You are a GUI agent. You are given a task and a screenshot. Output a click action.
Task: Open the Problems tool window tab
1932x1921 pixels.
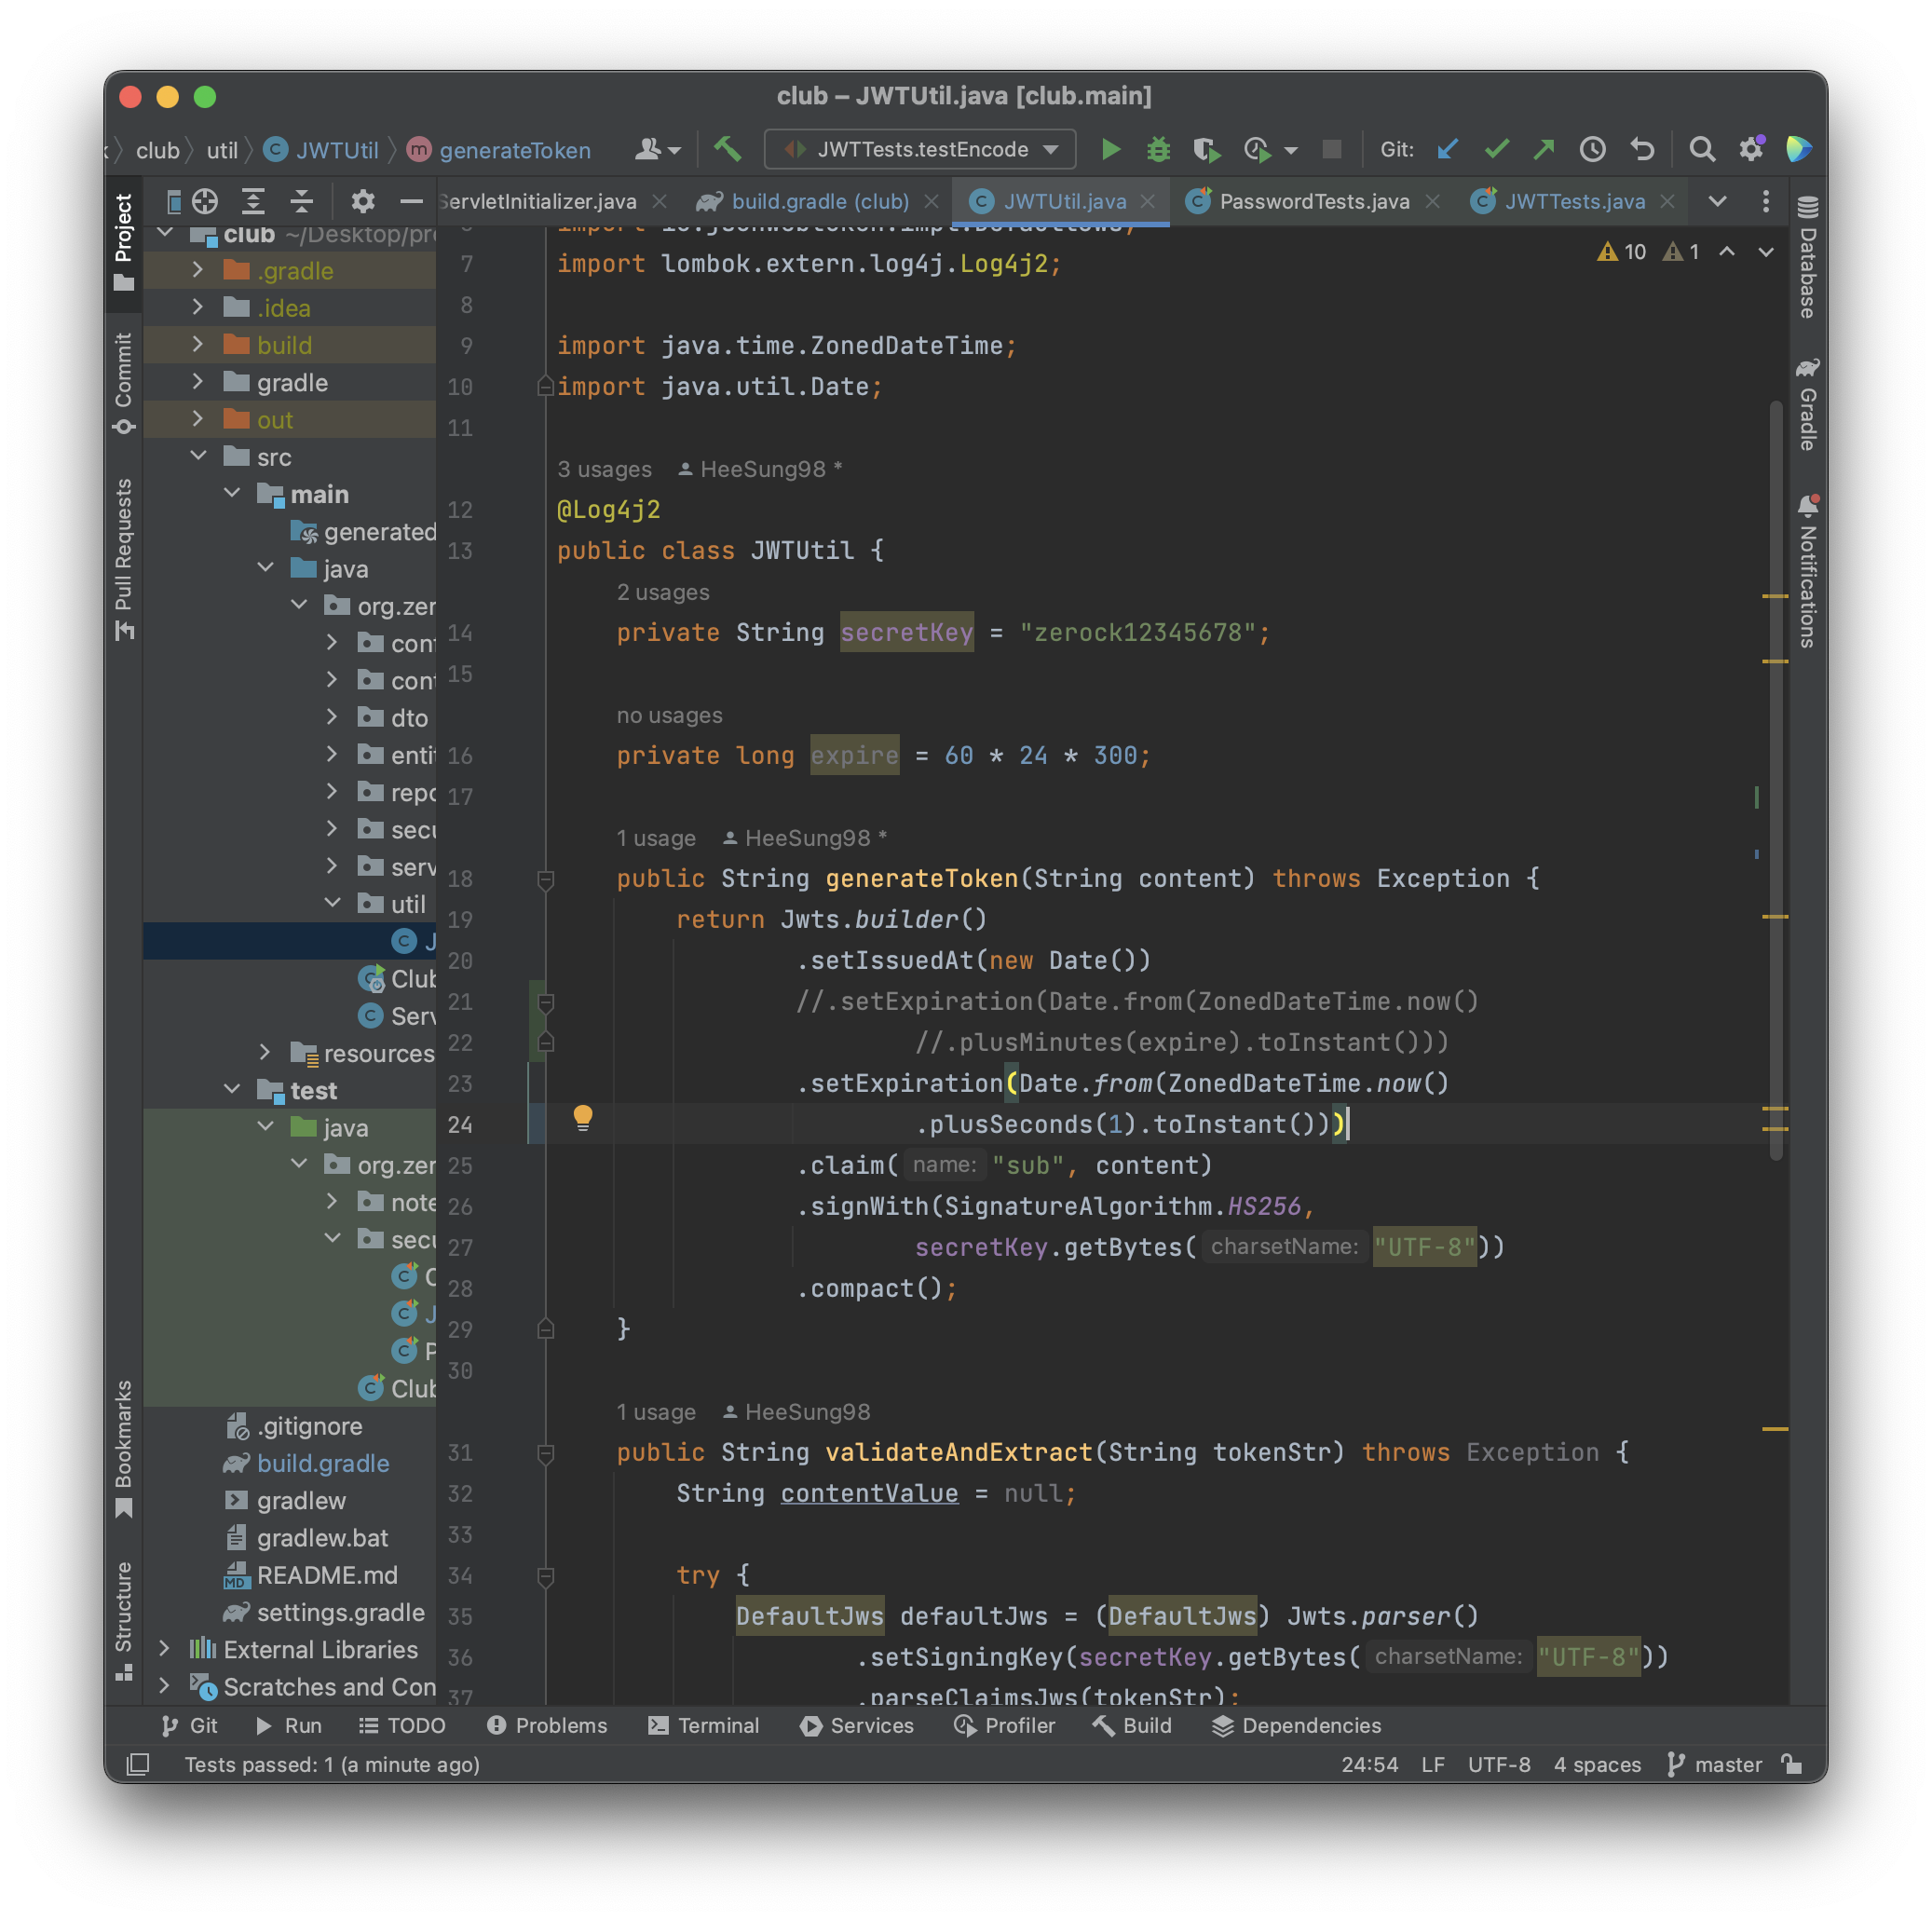[x=547, y=1726]
